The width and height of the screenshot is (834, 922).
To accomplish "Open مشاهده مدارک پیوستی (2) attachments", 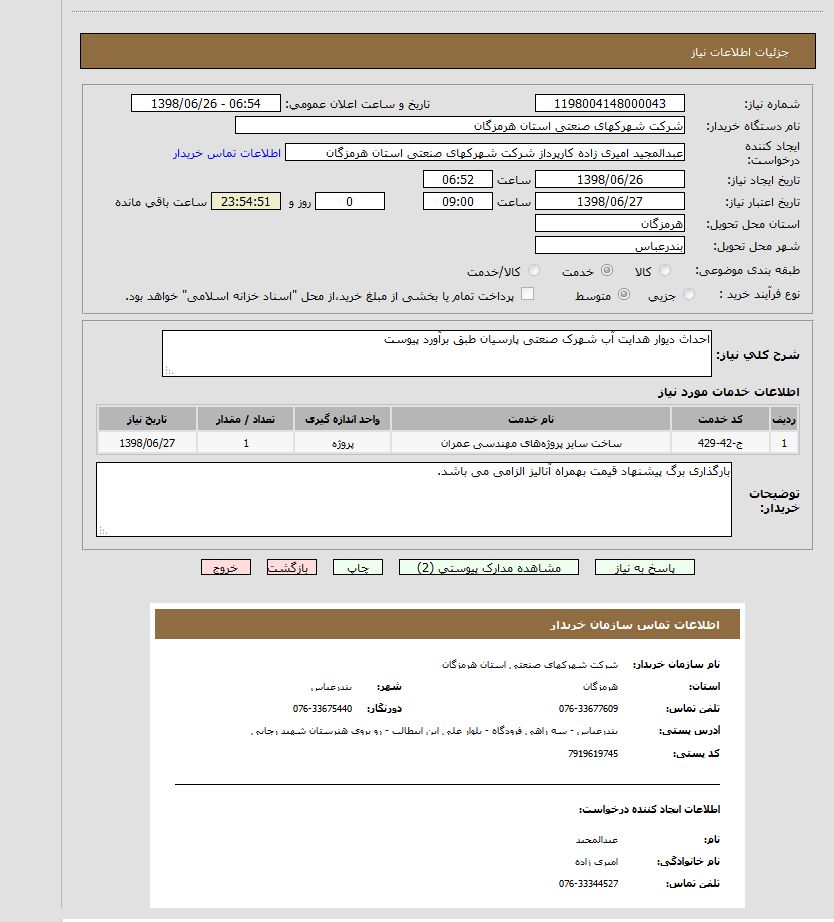I will pos(489,567).
